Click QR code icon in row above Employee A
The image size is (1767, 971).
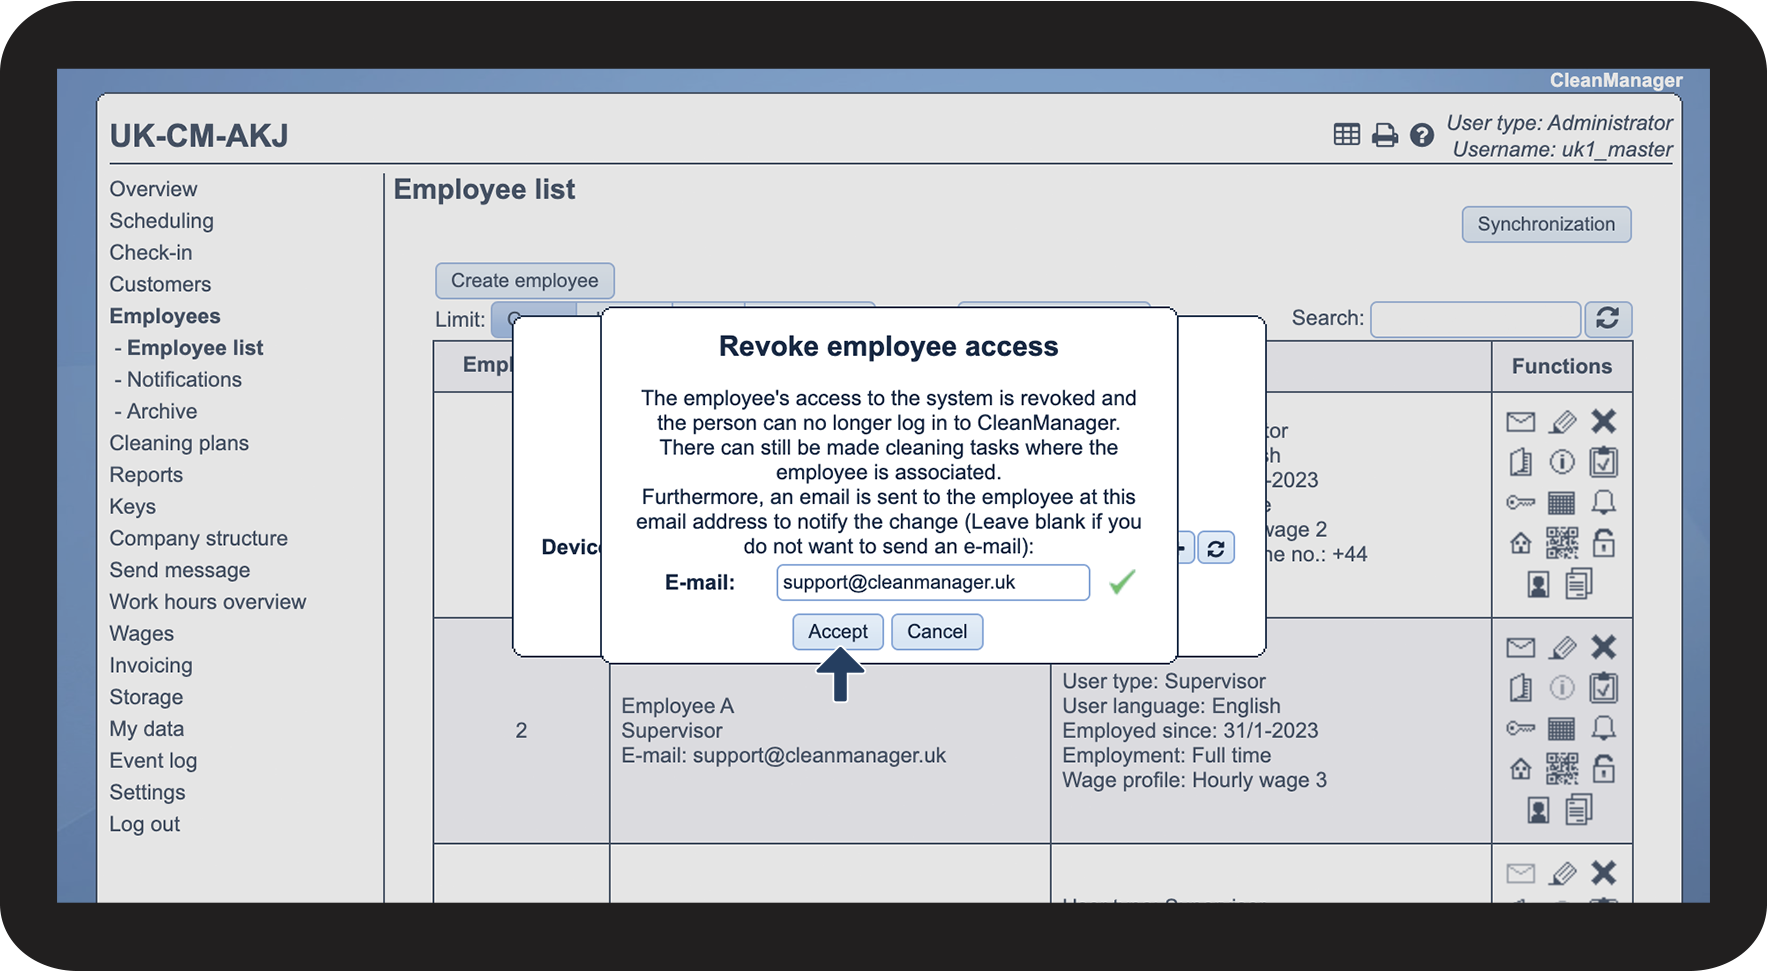(1562, 543)
